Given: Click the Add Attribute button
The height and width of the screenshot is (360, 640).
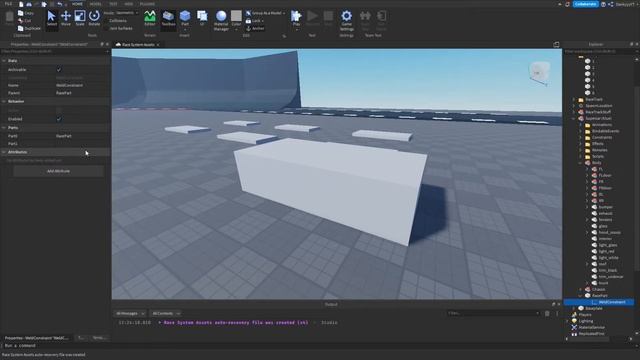Looking at the screenshot, I should point(58,171).
